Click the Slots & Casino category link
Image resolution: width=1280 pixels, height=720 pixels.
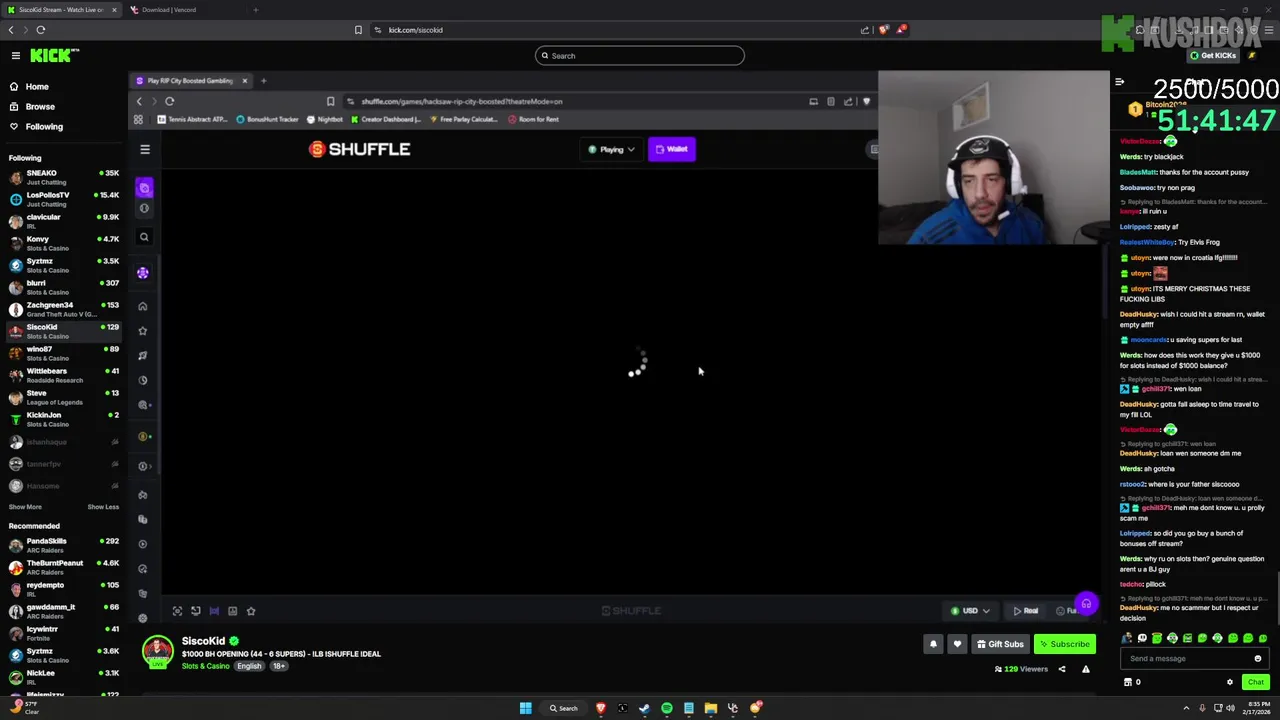206,666
